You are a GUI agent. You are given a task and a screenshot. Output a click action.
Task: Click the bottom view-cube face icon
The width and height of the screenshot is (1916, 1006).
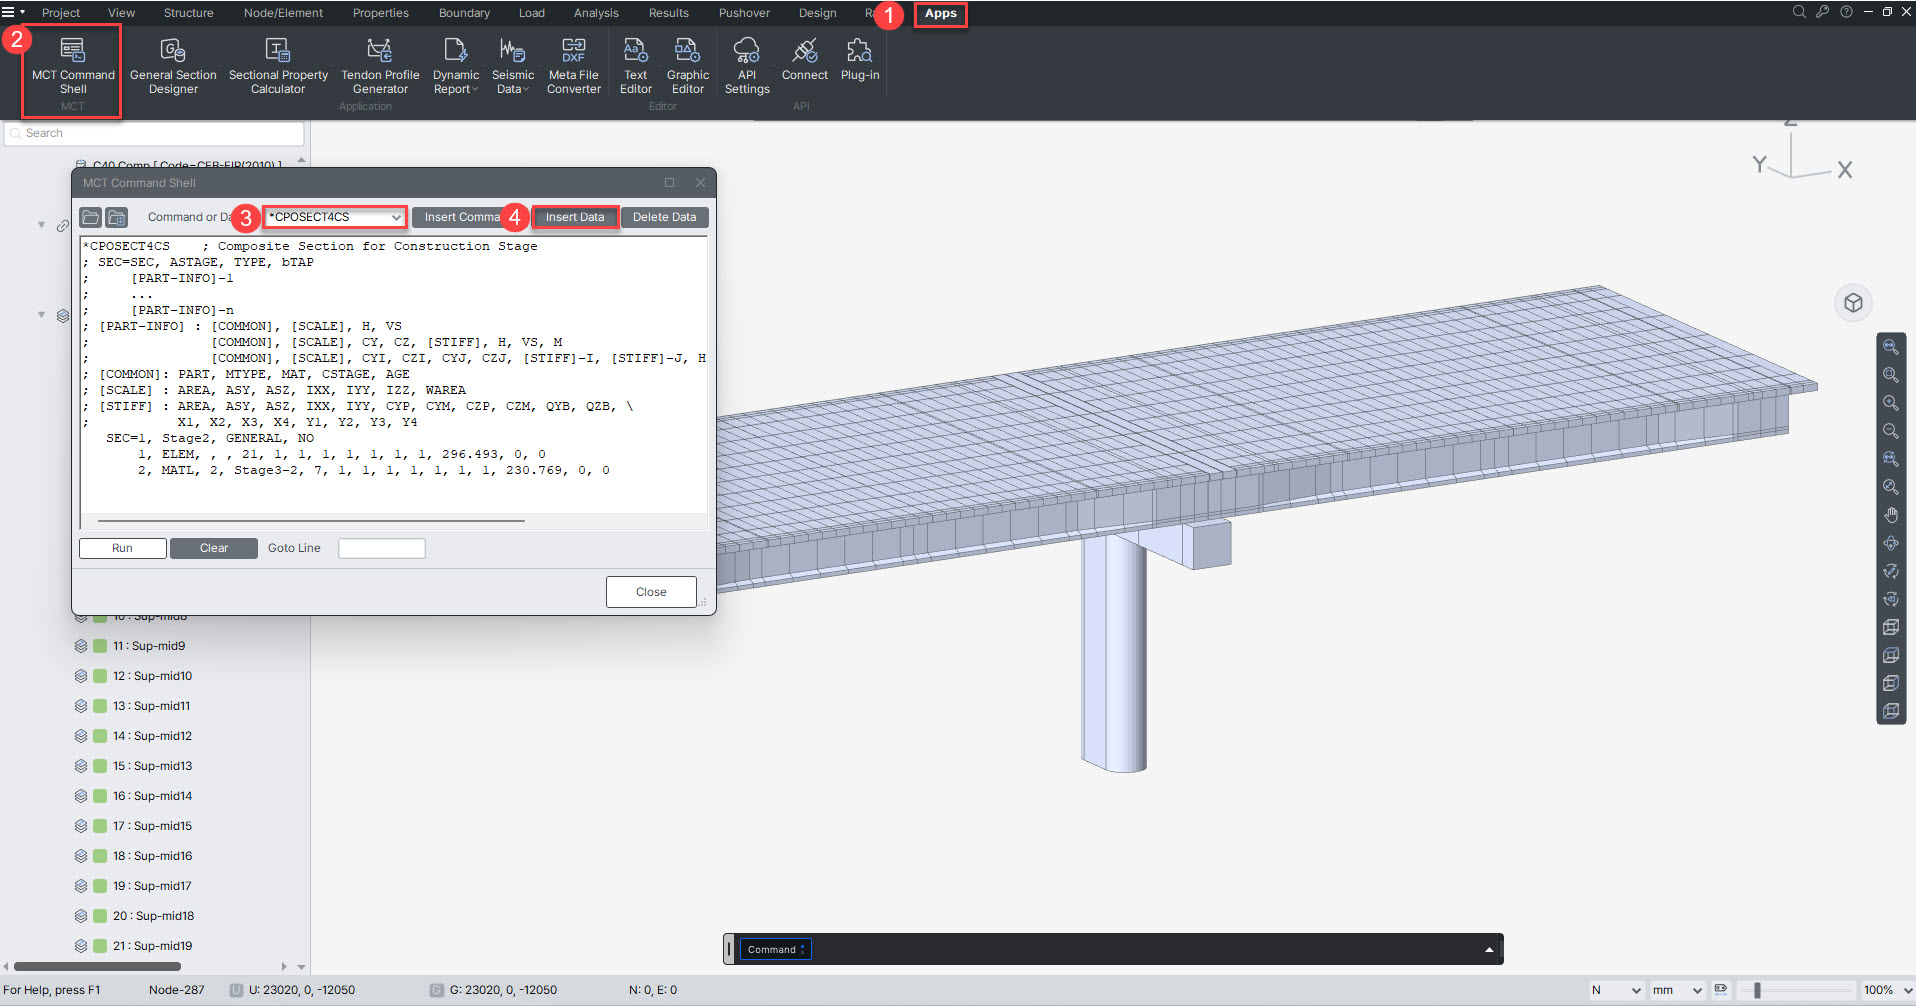pos(1891,711)
